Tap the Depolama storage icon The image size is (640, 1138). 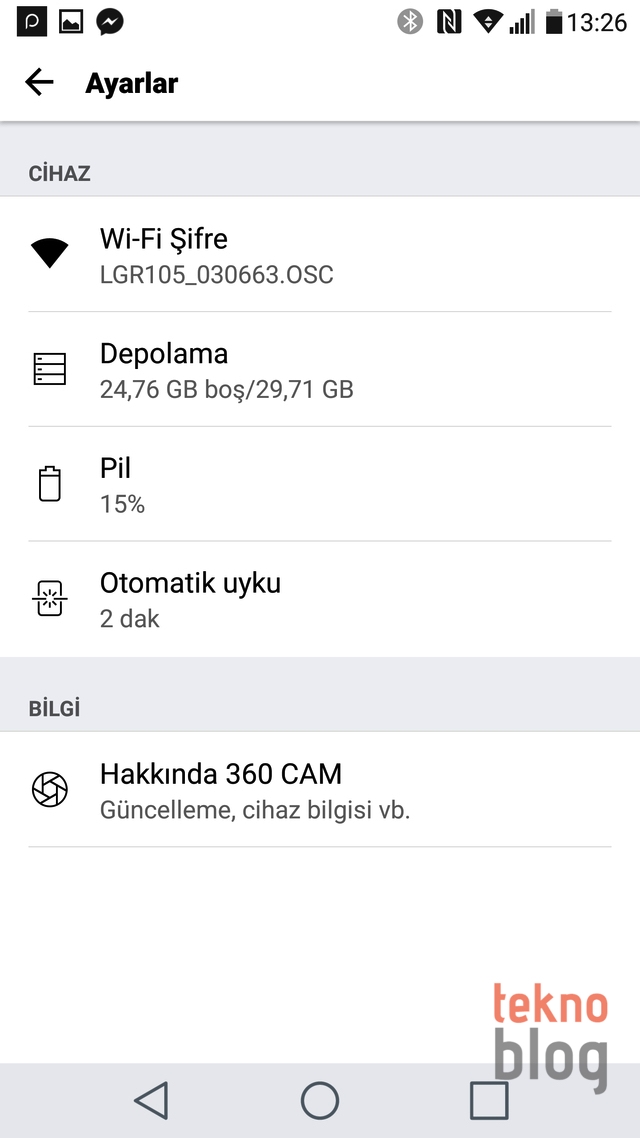(x=49, y=369)
